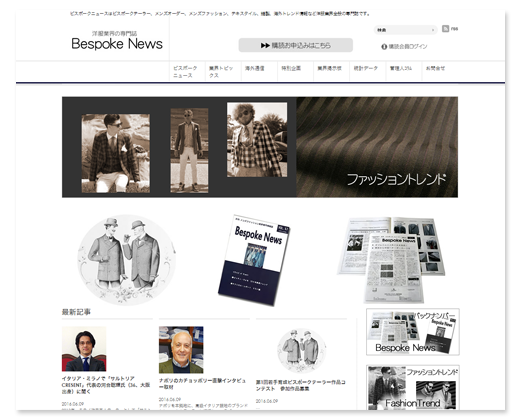This screenshot has height=420, width=520.
Task: Open the Milan サルトリア CRESENT article title
Action: 106,385
